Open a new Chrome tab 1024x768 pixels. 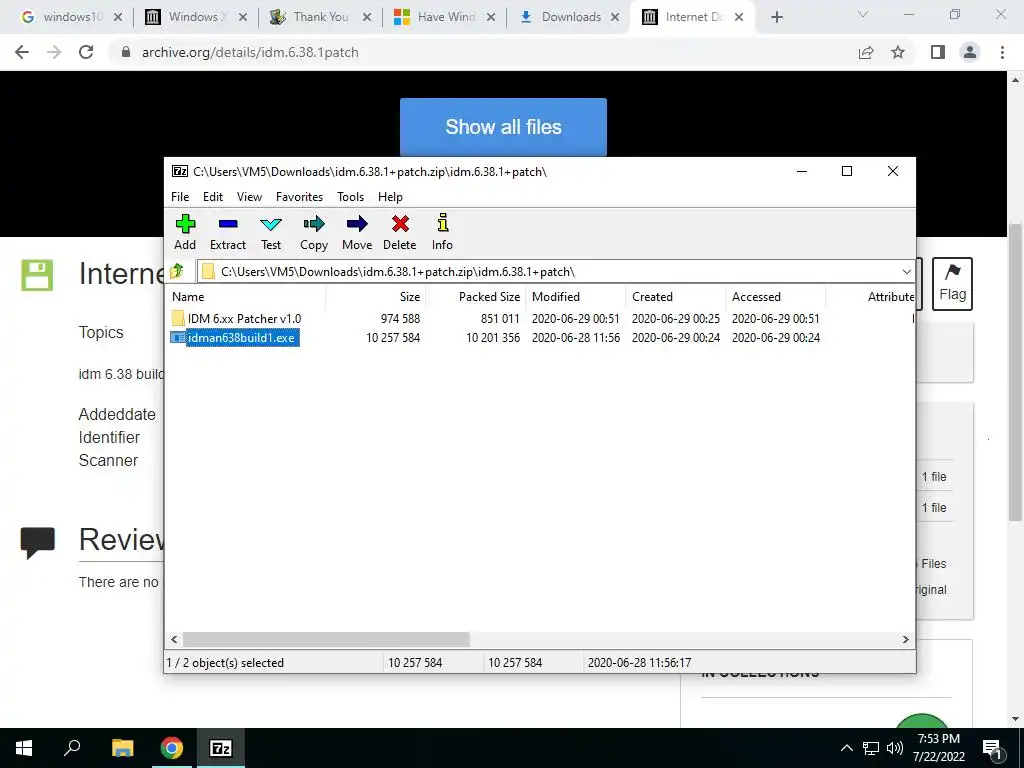[x=776, y=18]
